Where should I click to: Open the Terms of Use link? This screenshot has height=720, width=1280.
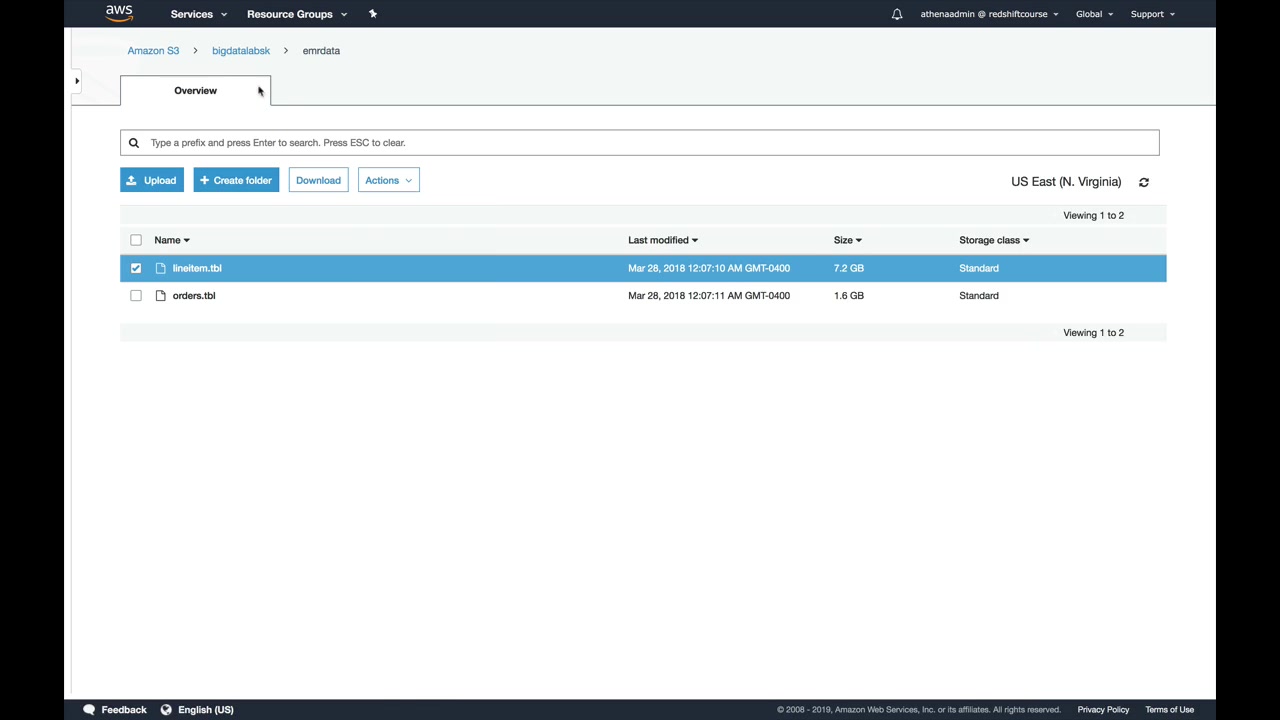tap(1170, 710)
